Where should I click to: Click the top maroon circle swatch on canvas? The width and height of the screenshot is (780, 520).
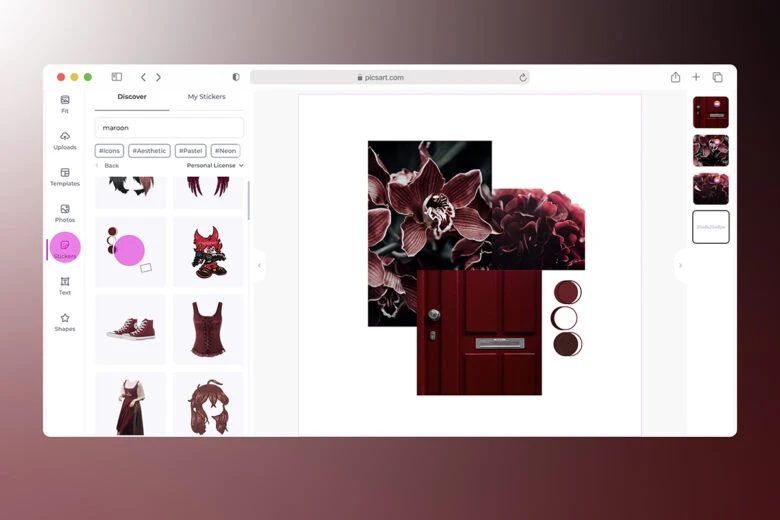pyautogui.click(x=567, y=292)
